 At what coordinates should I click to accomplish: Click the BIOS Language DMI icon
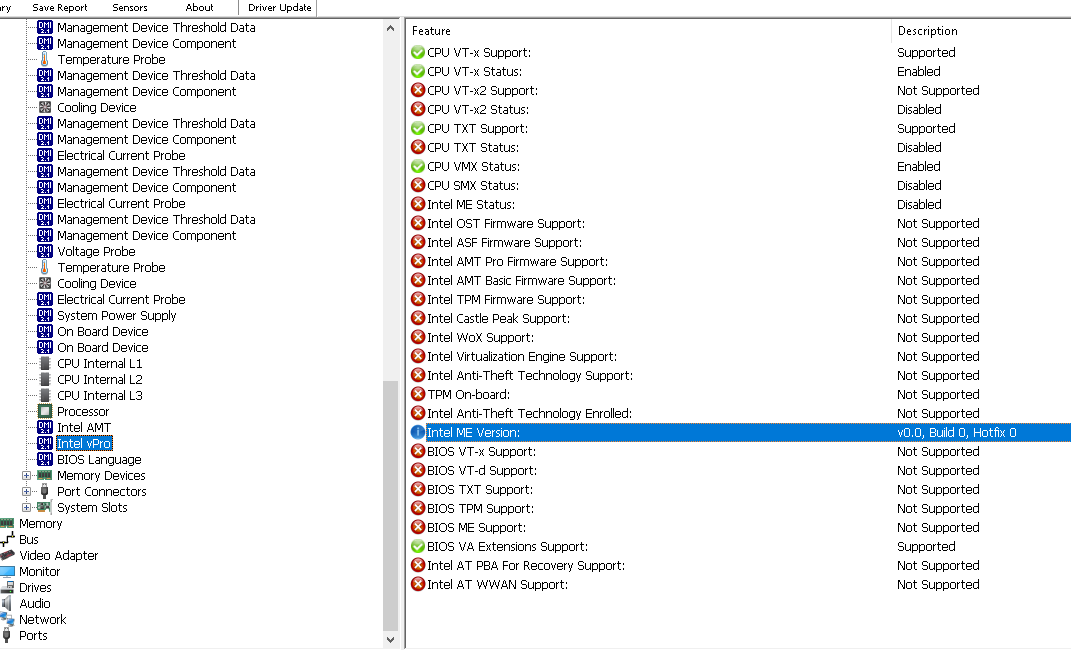45,460
